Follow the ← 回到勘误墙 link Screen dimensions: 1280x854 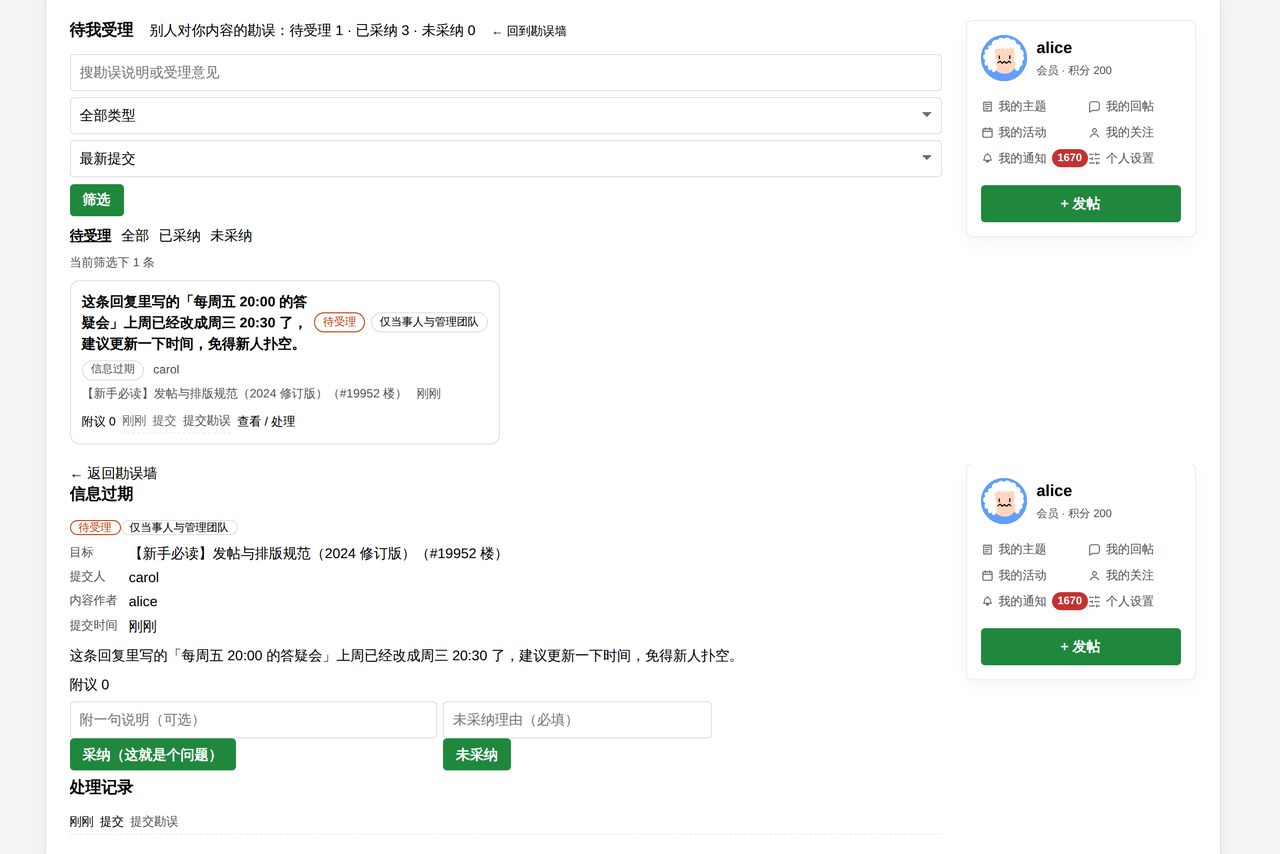[x=529, y=31]
